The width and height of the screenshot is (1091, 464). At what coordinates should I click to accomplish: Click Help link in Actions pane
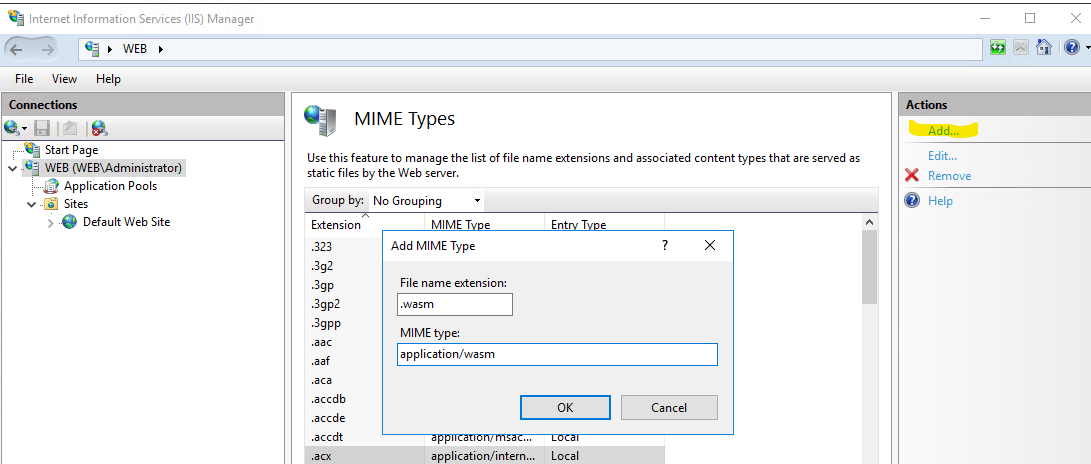[x=940, y=200]
